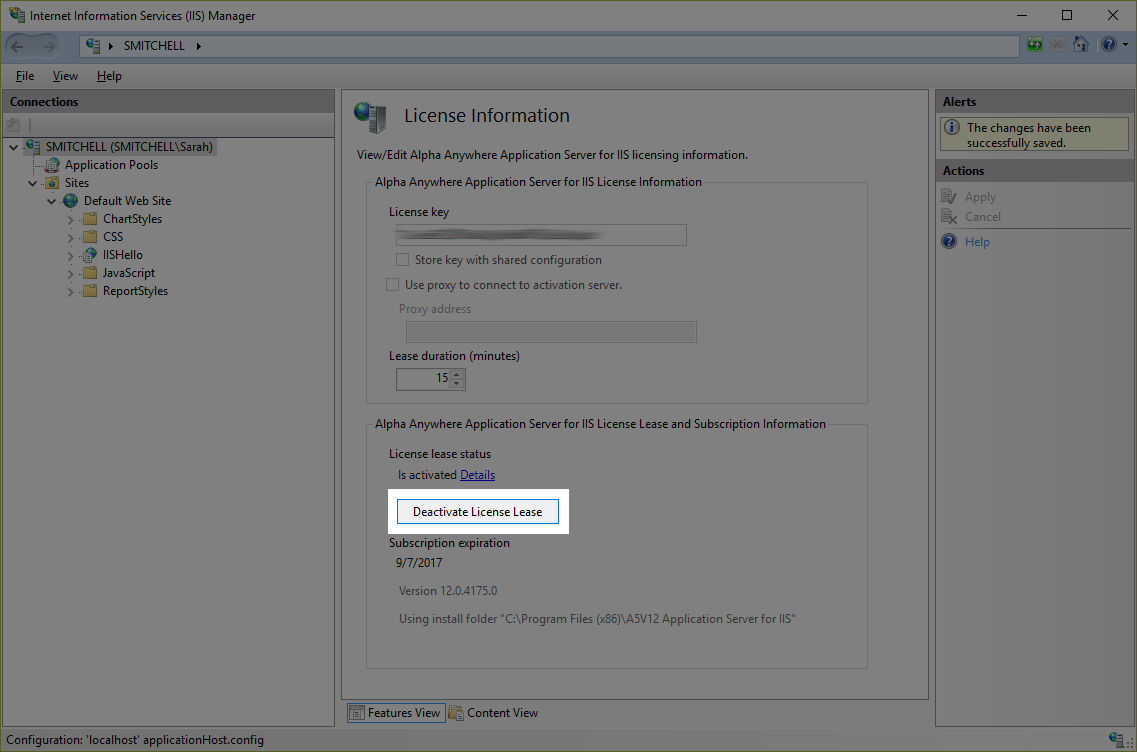Viewport: 1137px width, 752px height.
Task: Click the Cancel icon in Actions
Action: click(949, 216)
